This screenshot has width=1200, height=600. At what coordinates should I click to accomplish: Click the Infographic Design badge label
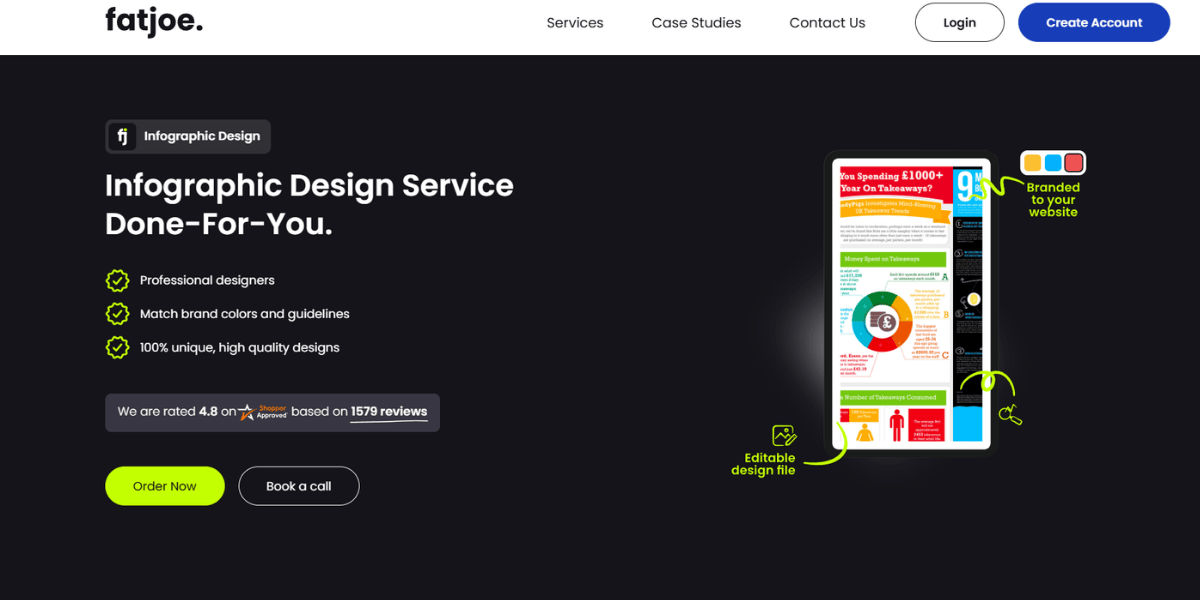tap(202, 136)
